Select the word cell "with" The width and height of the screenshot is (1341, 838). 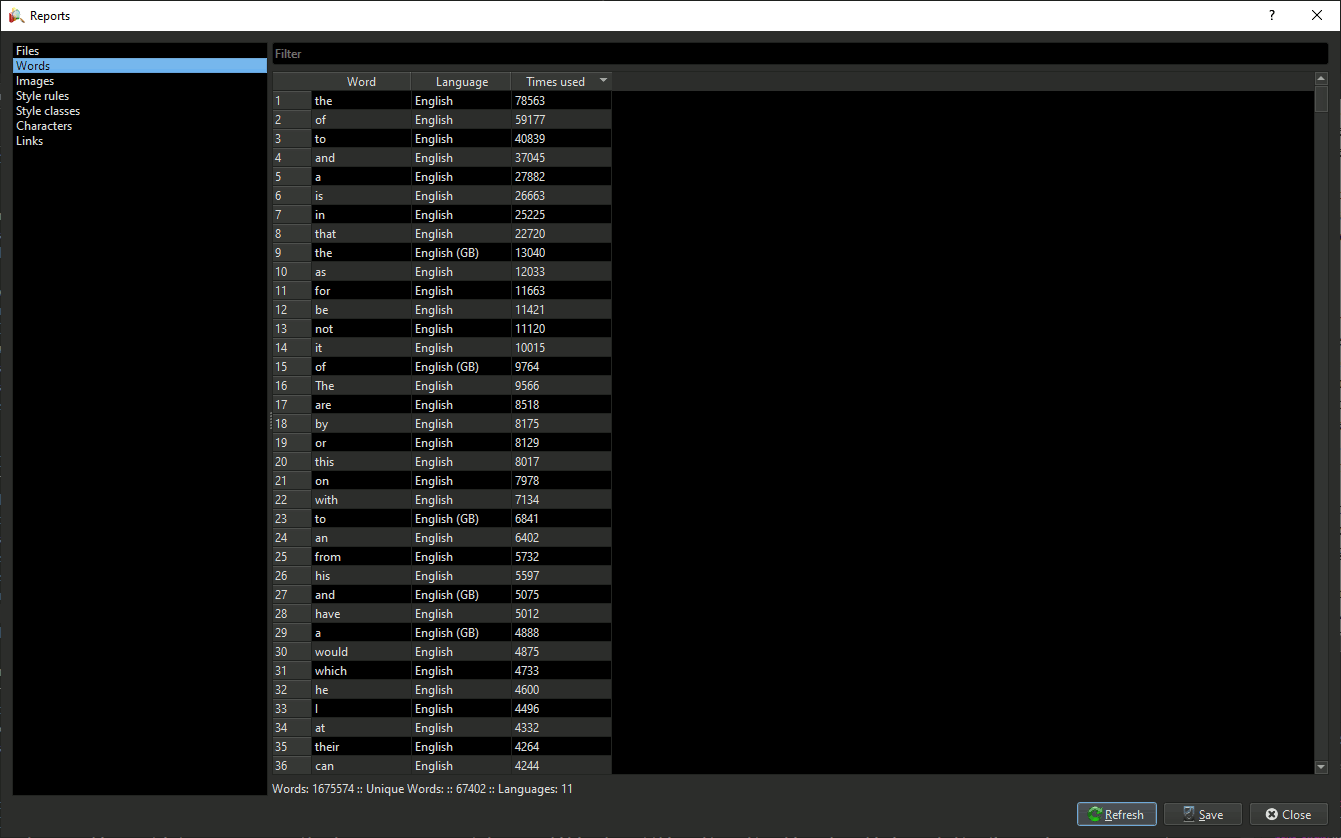point(361,500)
